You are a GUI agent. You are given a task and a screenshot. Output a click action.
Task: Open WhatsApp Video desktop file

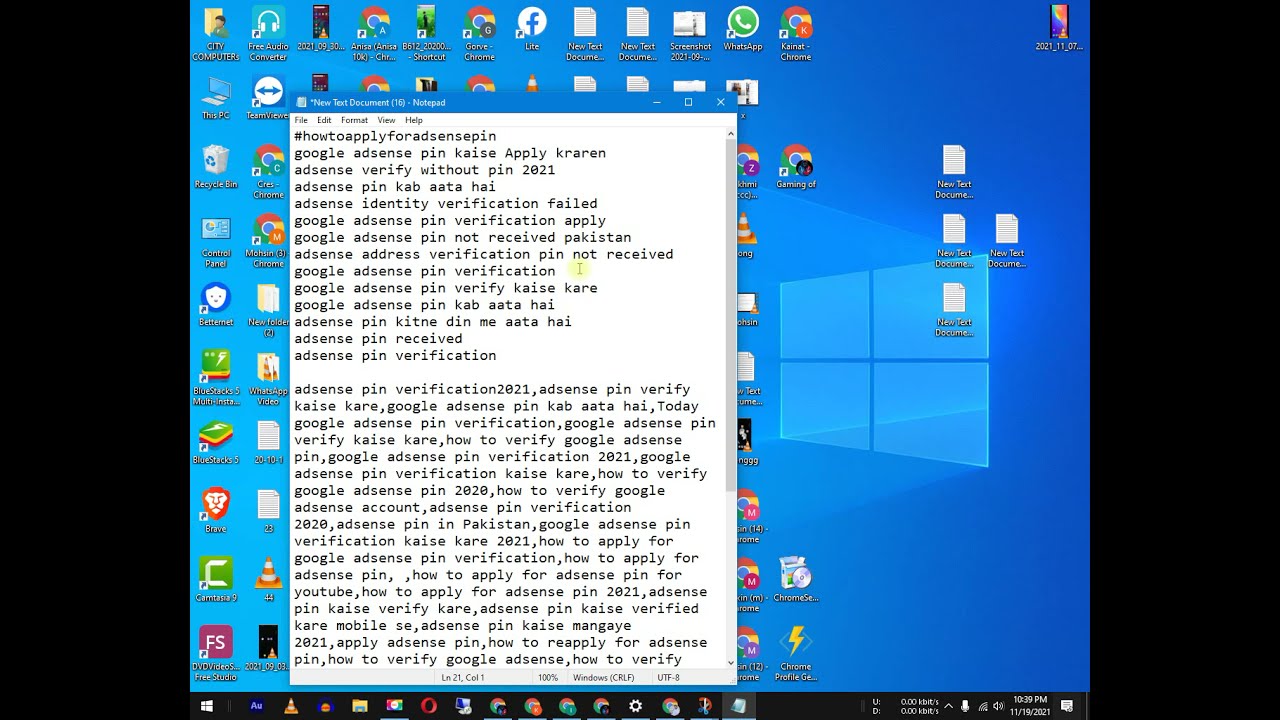268,378
